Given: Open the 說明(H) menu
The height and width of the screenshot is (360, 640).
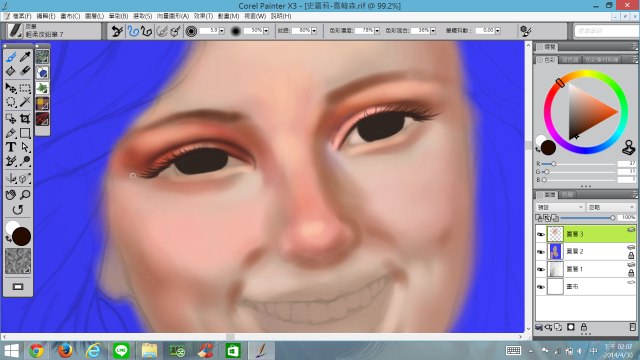Looking at the screenshot, I should (281, 16).
